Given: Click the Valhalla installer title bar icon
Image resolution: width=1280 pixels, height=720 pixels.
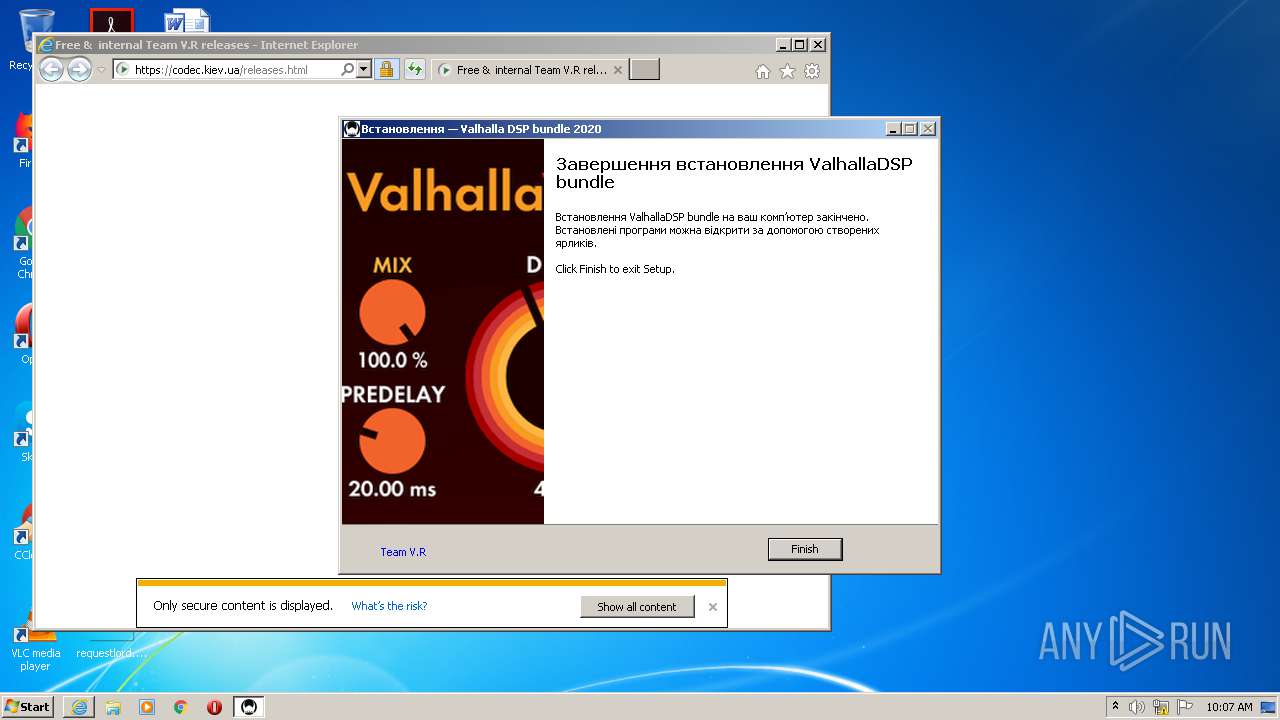Looking at the screenshot, I should pos(351,129).
